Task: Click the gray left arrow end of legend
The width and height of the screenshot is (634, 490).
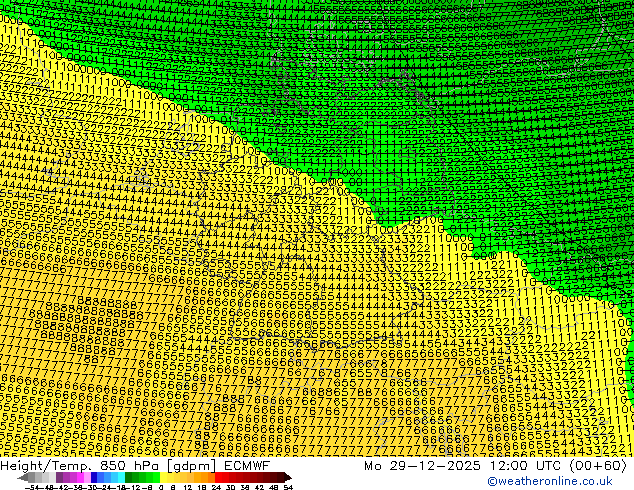Action: (x=23, y=478)
